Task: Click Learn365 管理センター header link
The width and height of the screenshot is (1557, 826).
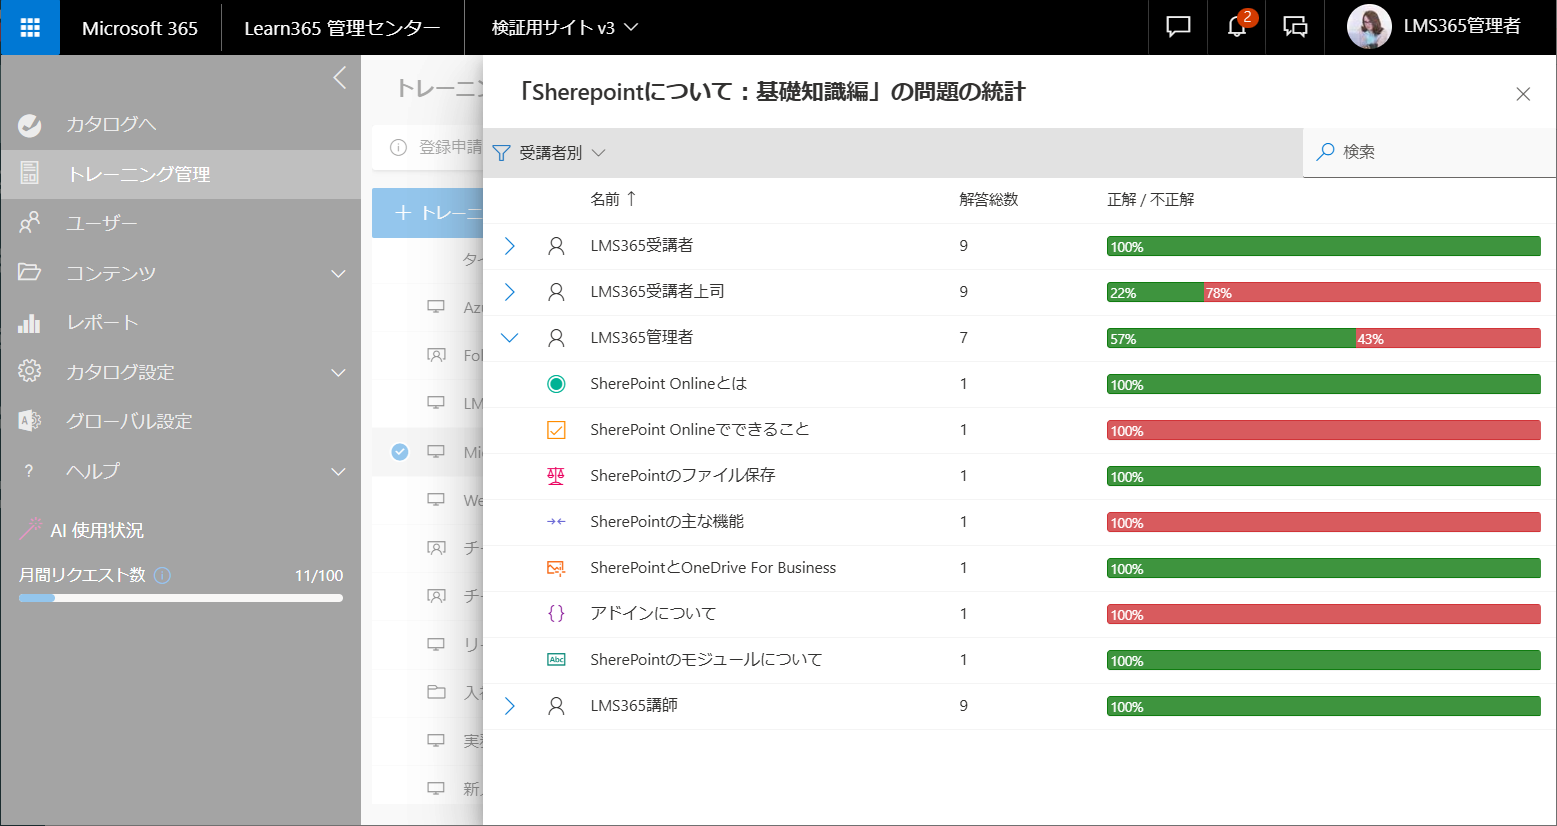Action: coord(342,28)
